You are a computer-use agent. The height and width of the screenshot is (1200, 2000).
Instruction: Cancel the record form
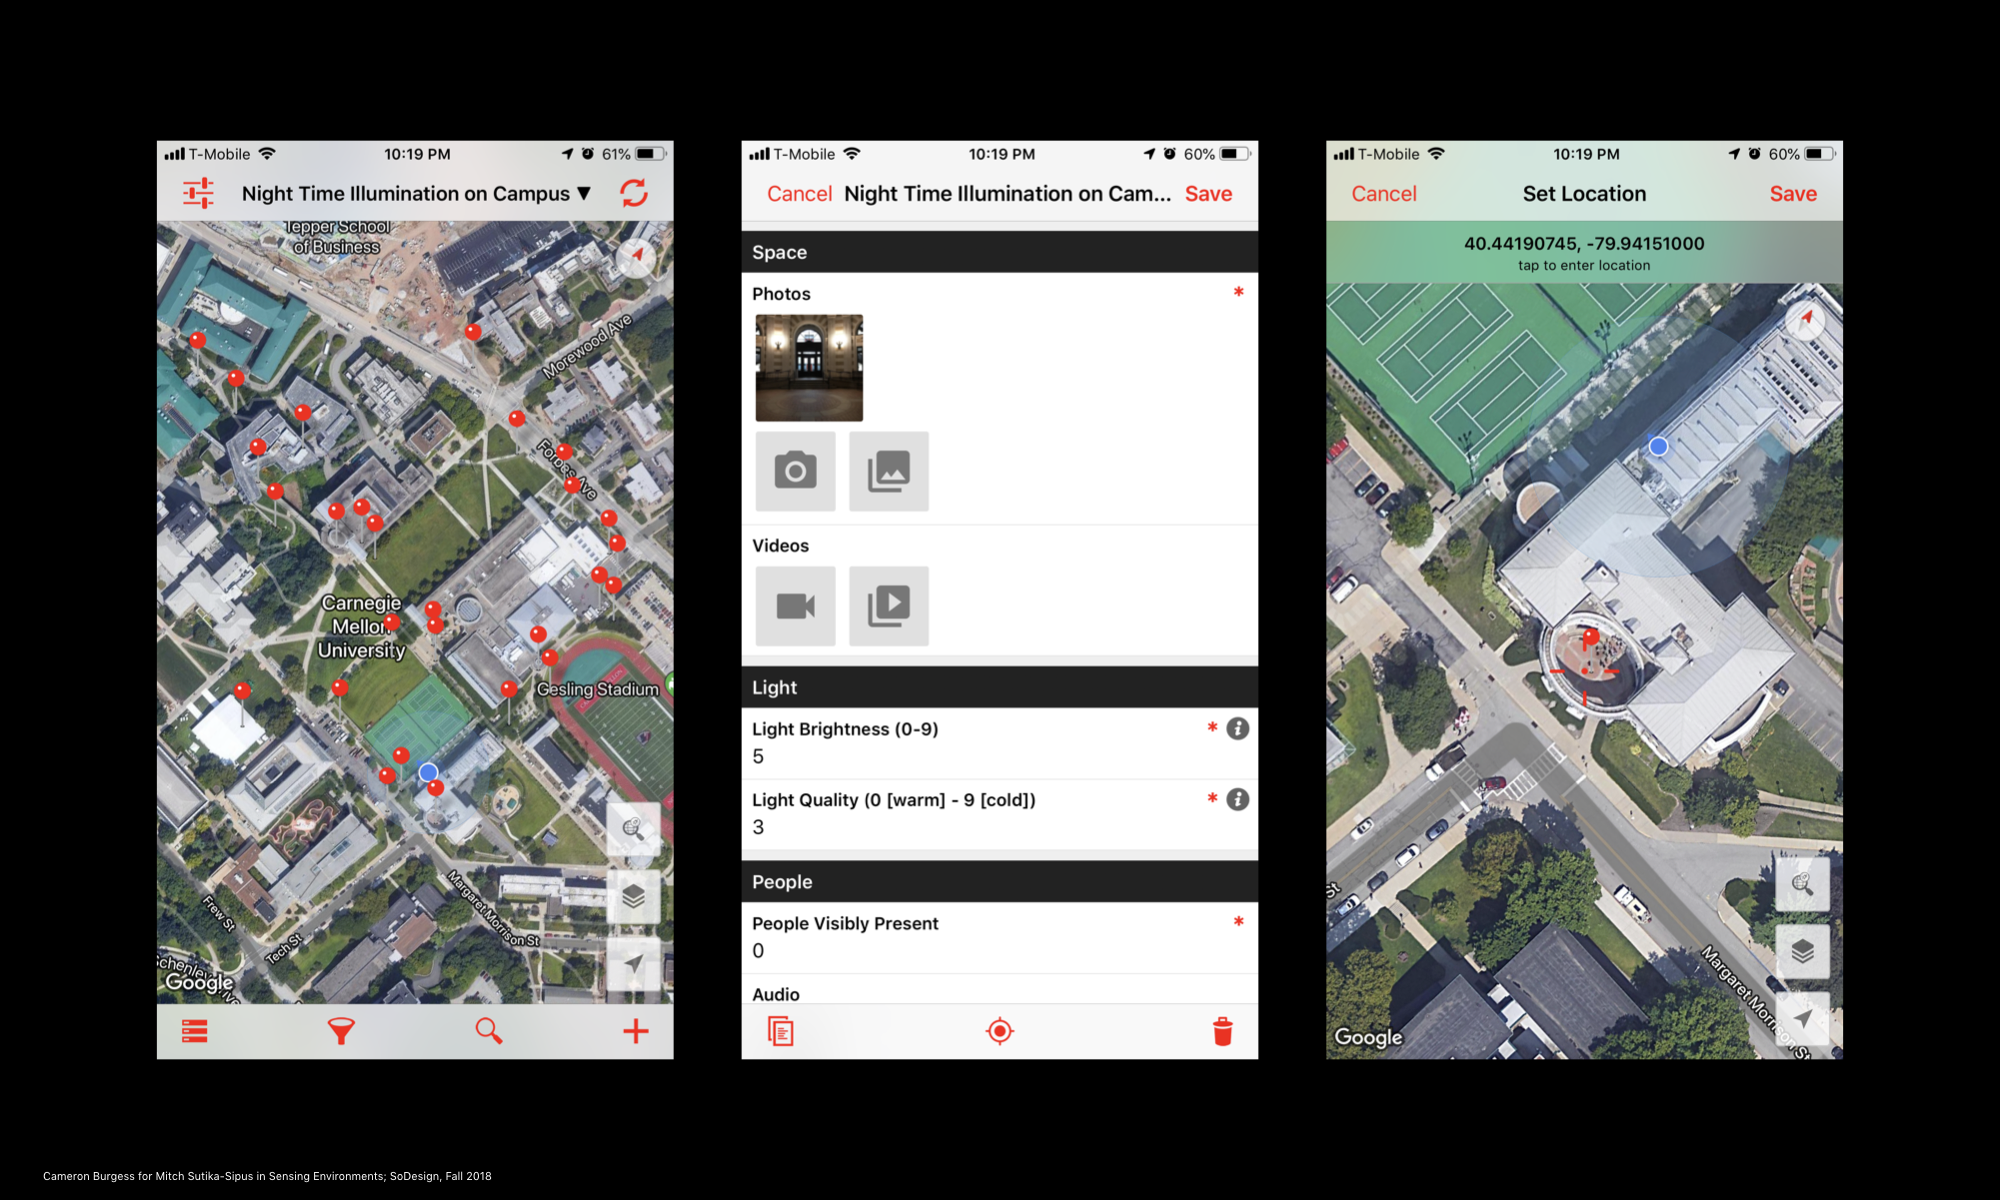click(799, 194)
